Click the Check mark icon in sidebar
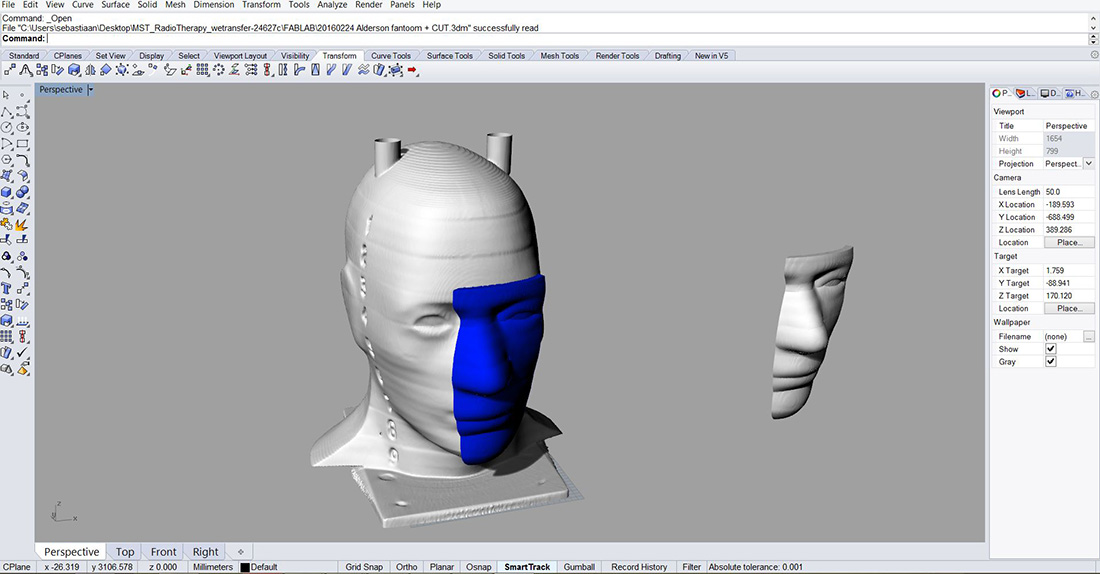Viewport: 1100px width, 574px height. (x=22, y=352)
